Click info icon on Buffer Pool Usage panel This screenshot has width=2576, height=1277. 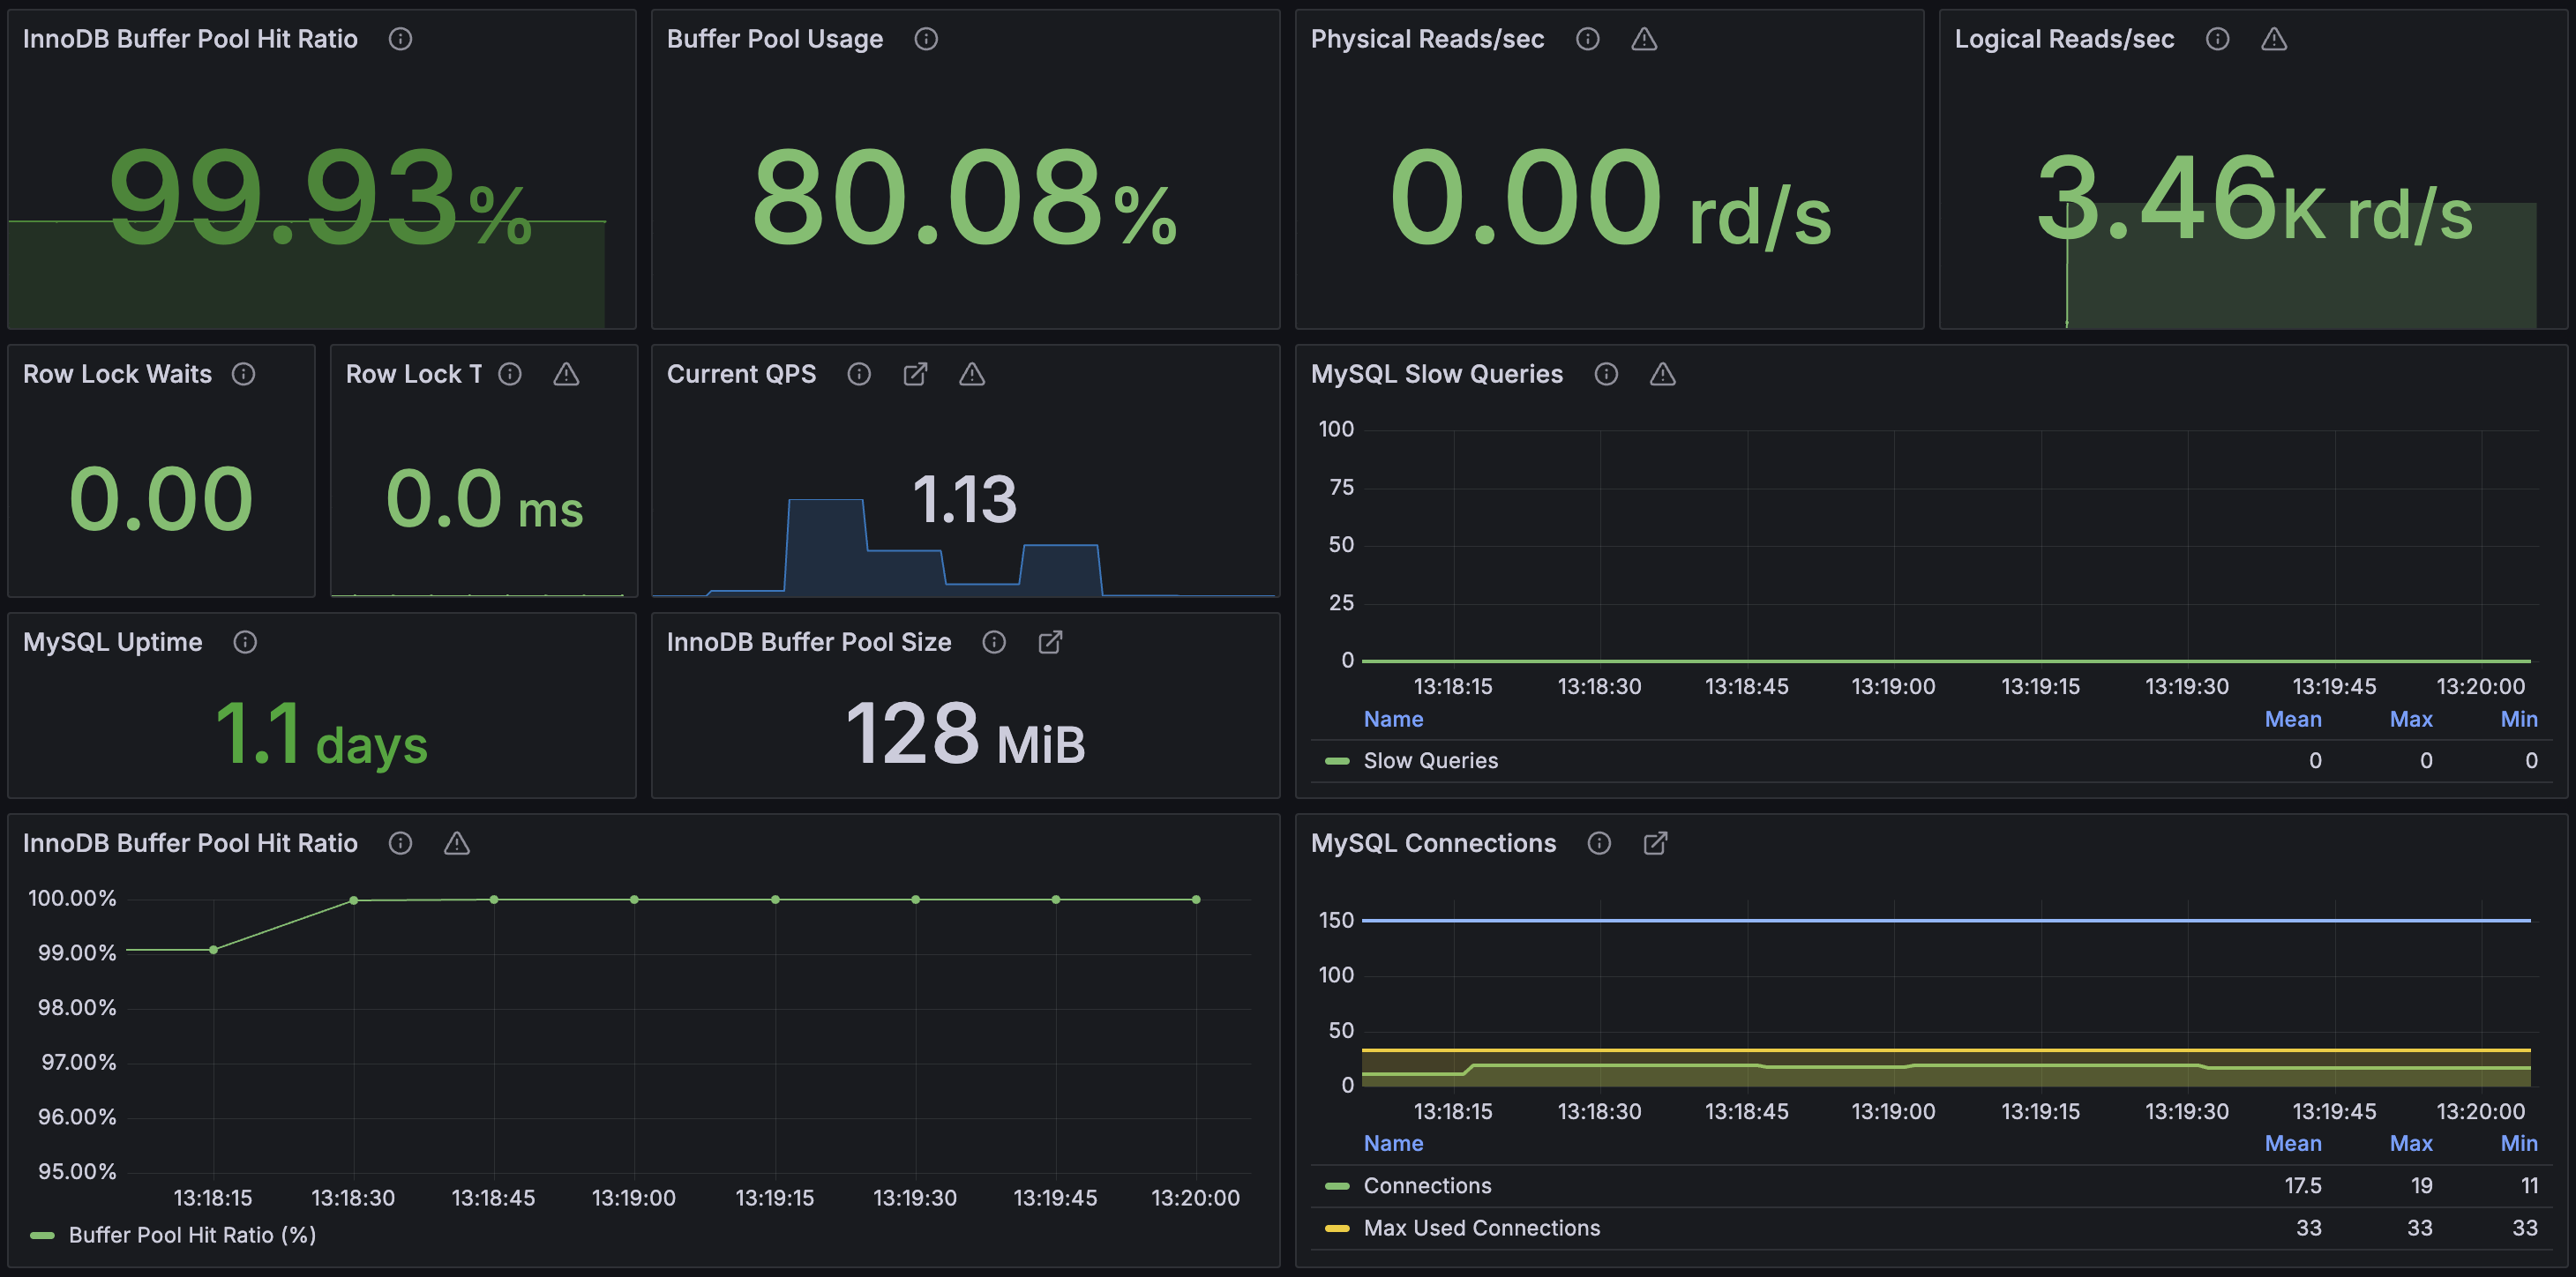(926, 39)
